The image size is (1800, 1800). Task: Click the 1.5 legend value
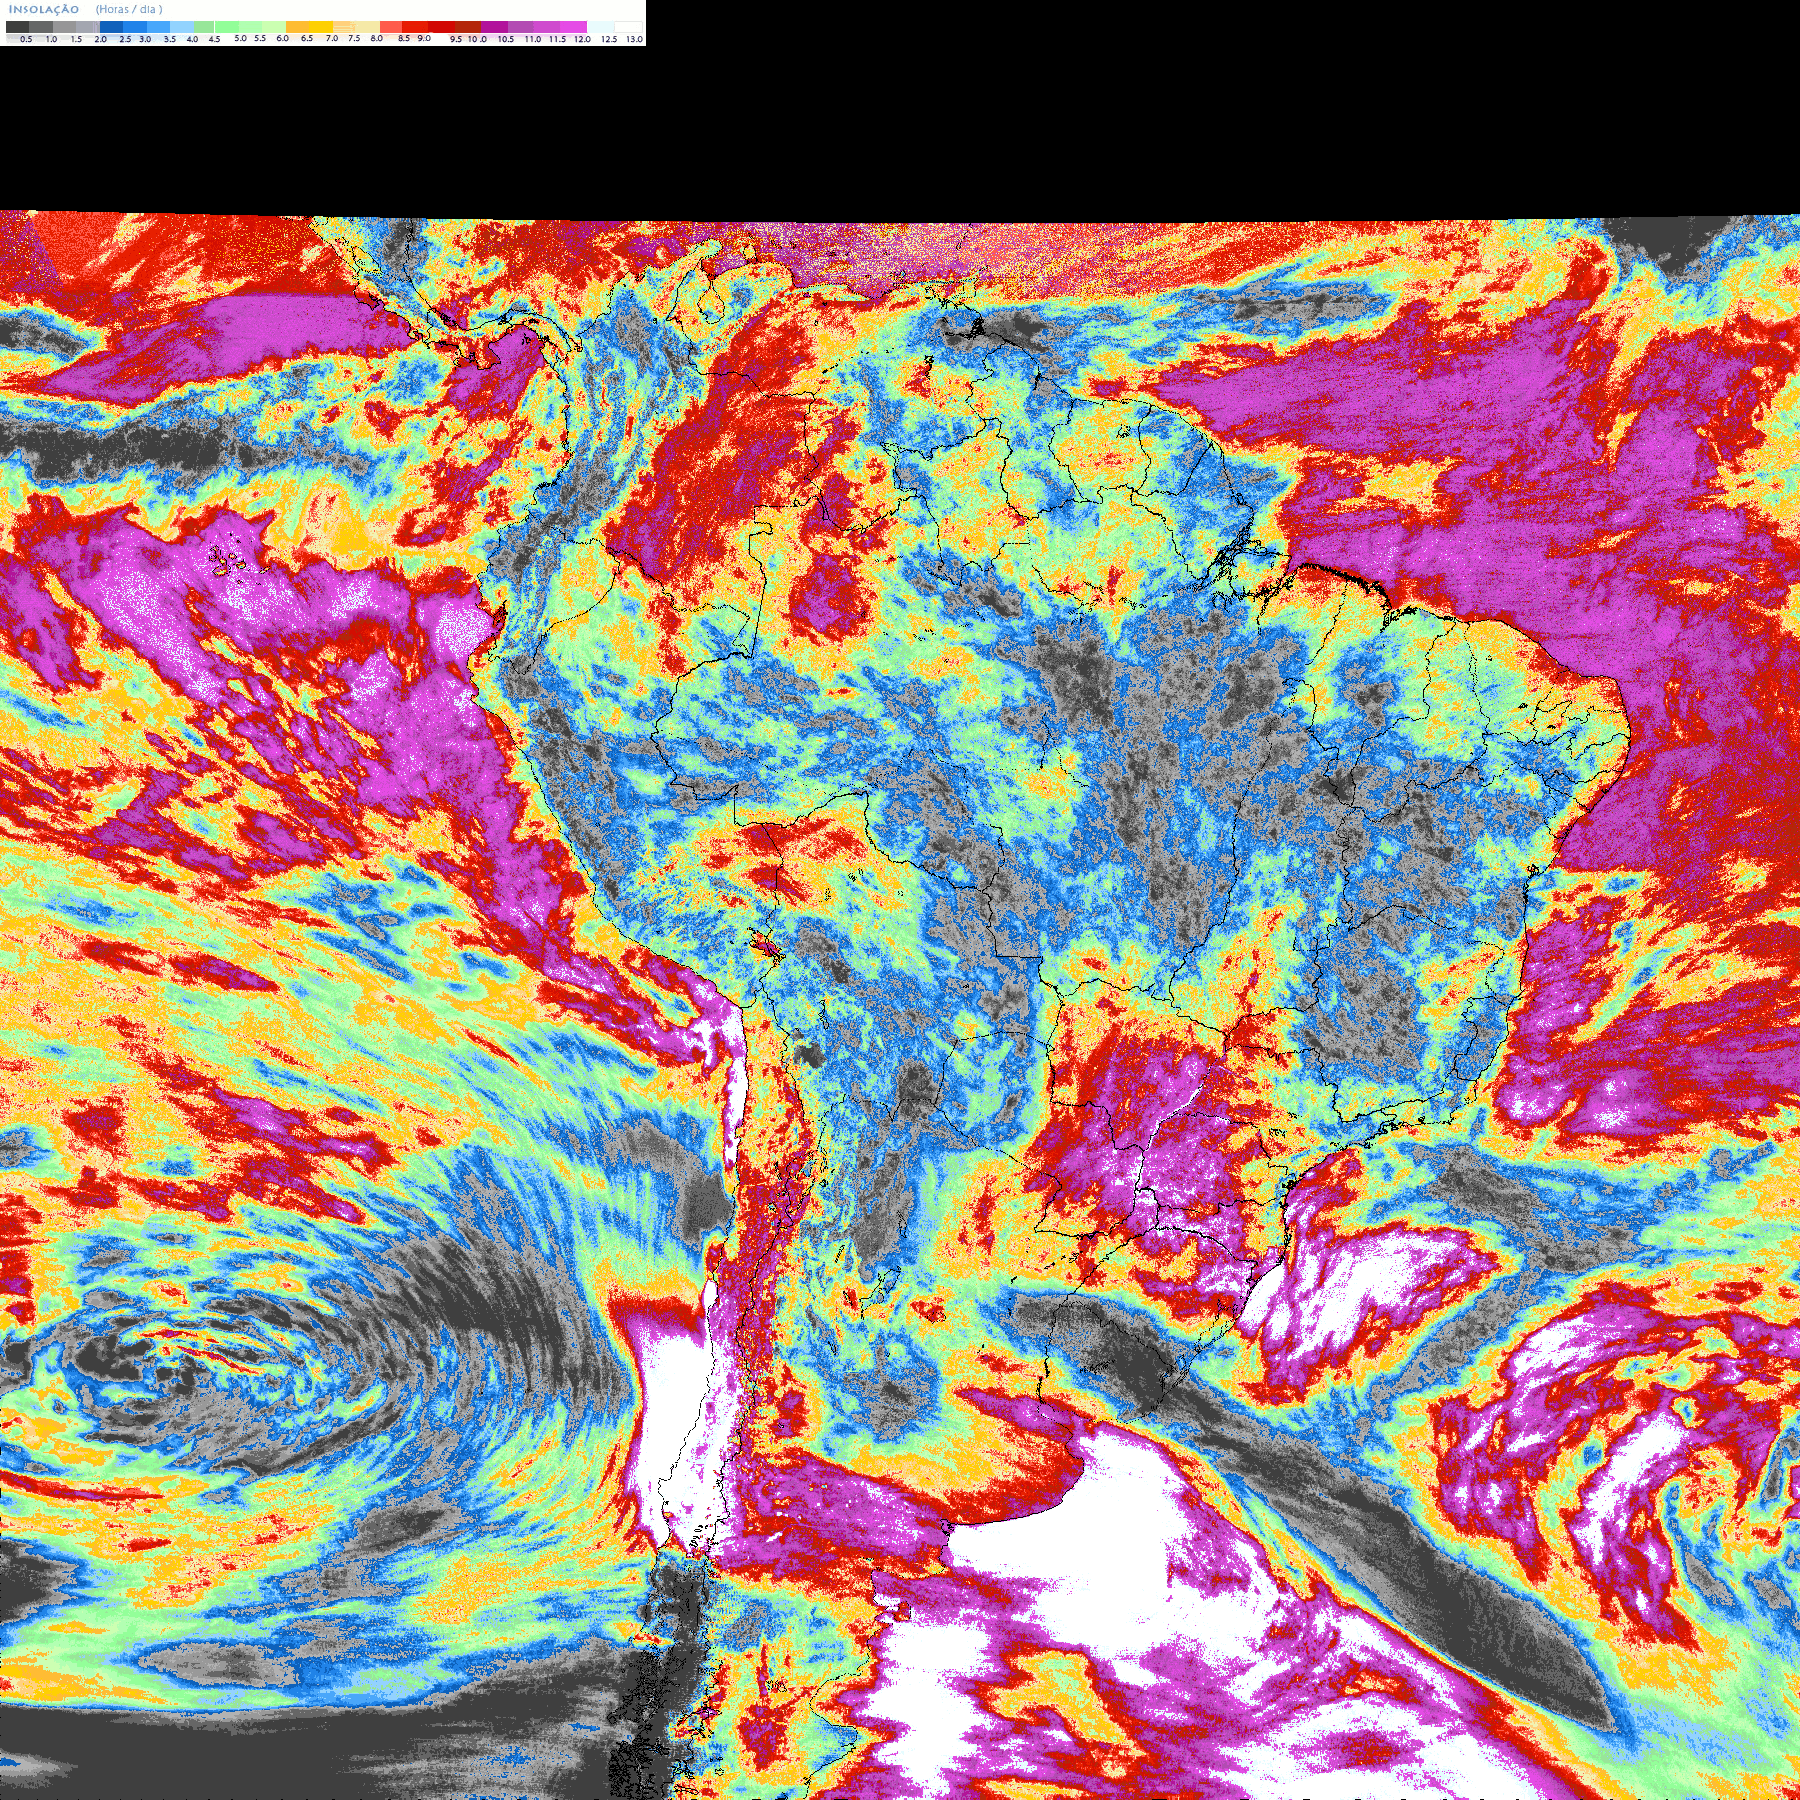(x=76, y=39)
